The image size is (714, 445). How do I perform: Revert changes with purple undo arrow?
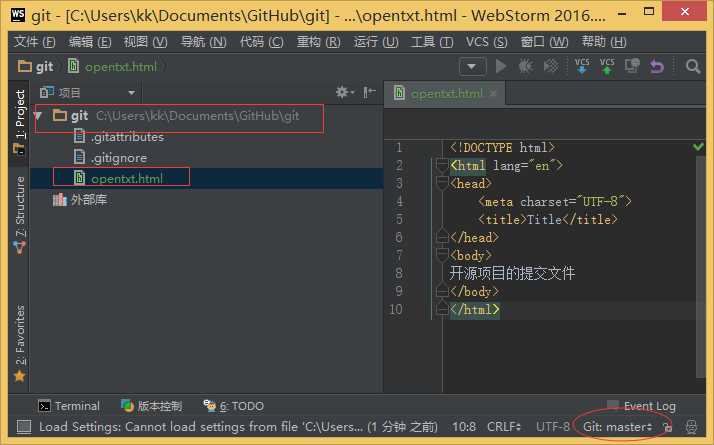click(x=657, y=66)
